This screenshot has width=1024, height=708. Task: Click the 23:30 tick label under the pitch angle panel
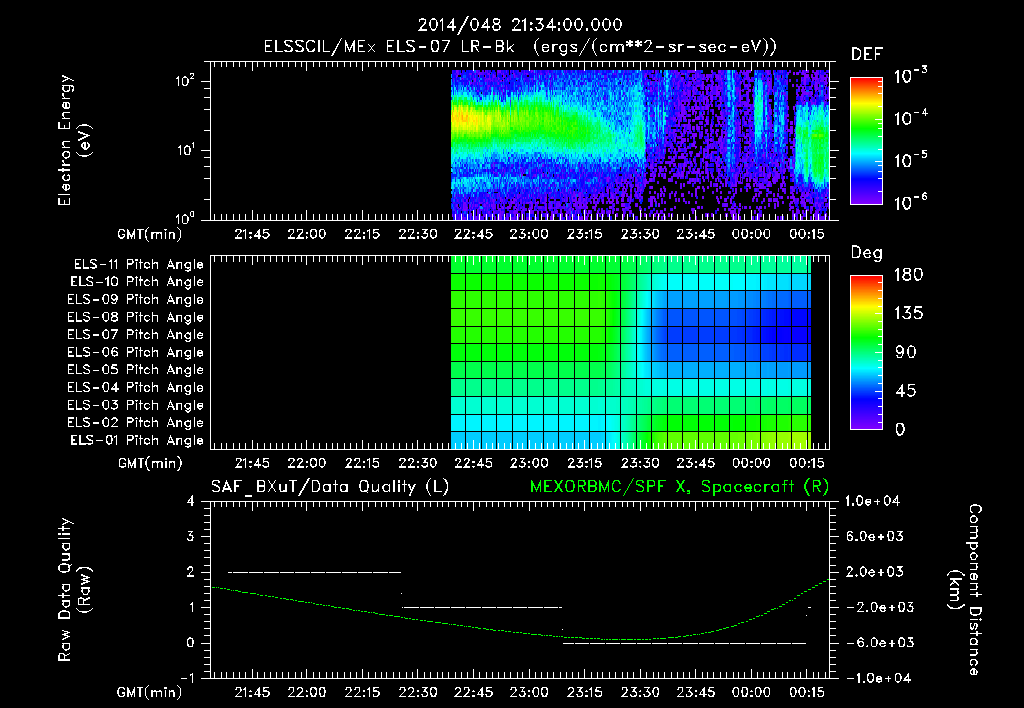pos(640,463)
